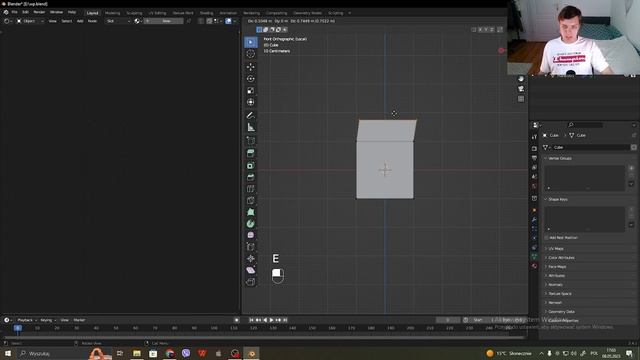Open material Slot dropdown
The width and height of the screenshot is (640, 360).
(118, 21)
